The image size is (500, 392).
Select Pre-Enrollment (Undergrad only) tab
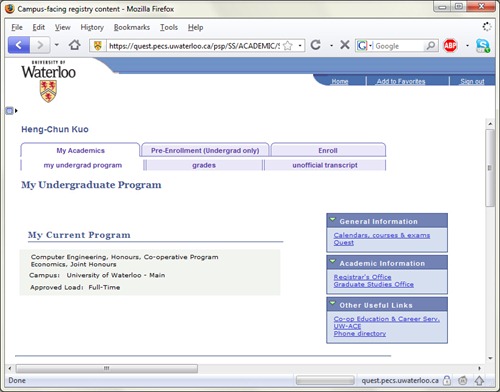coord(205,150)
